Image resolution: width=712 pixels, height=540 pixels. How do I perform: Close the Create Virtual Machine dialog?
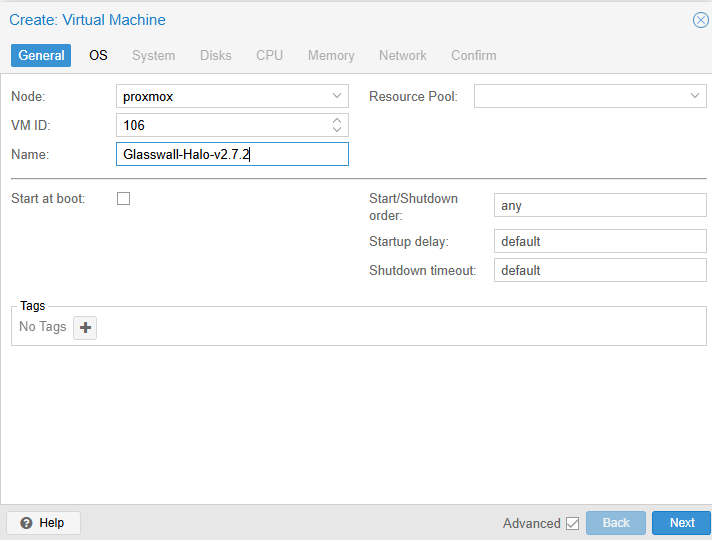700,20
